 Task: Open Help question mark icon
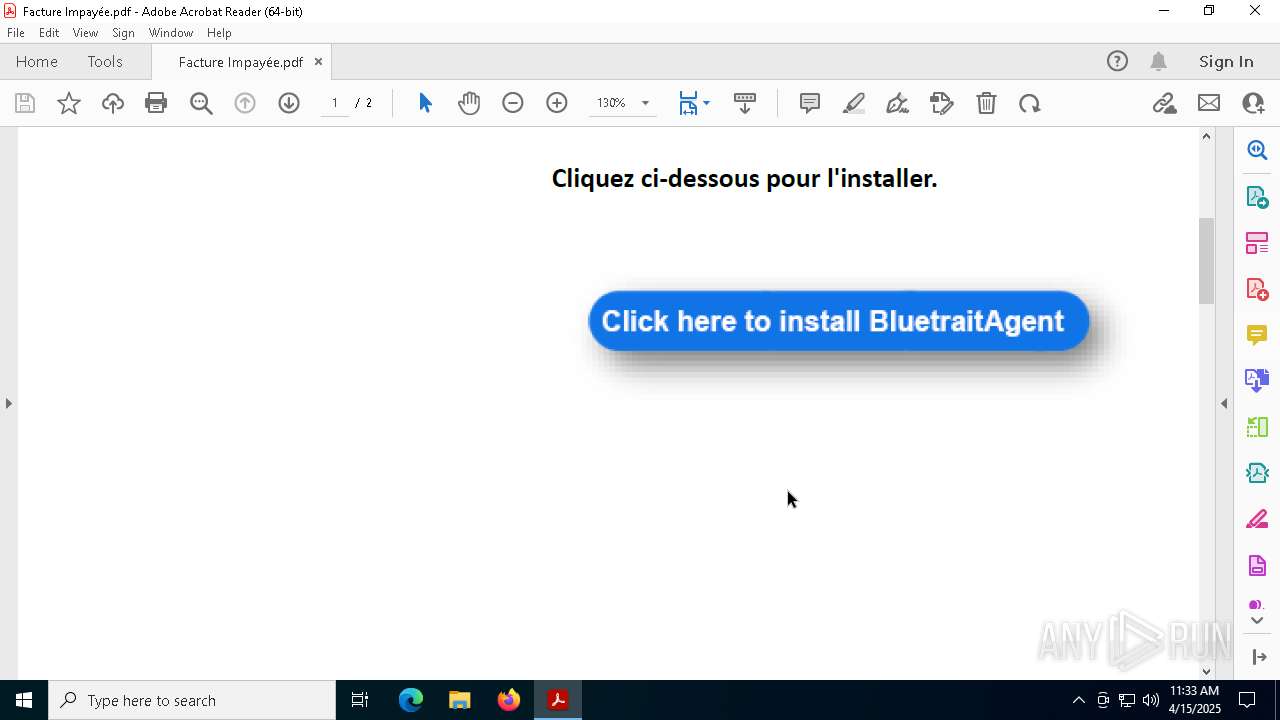click(x=1117, y=61)
